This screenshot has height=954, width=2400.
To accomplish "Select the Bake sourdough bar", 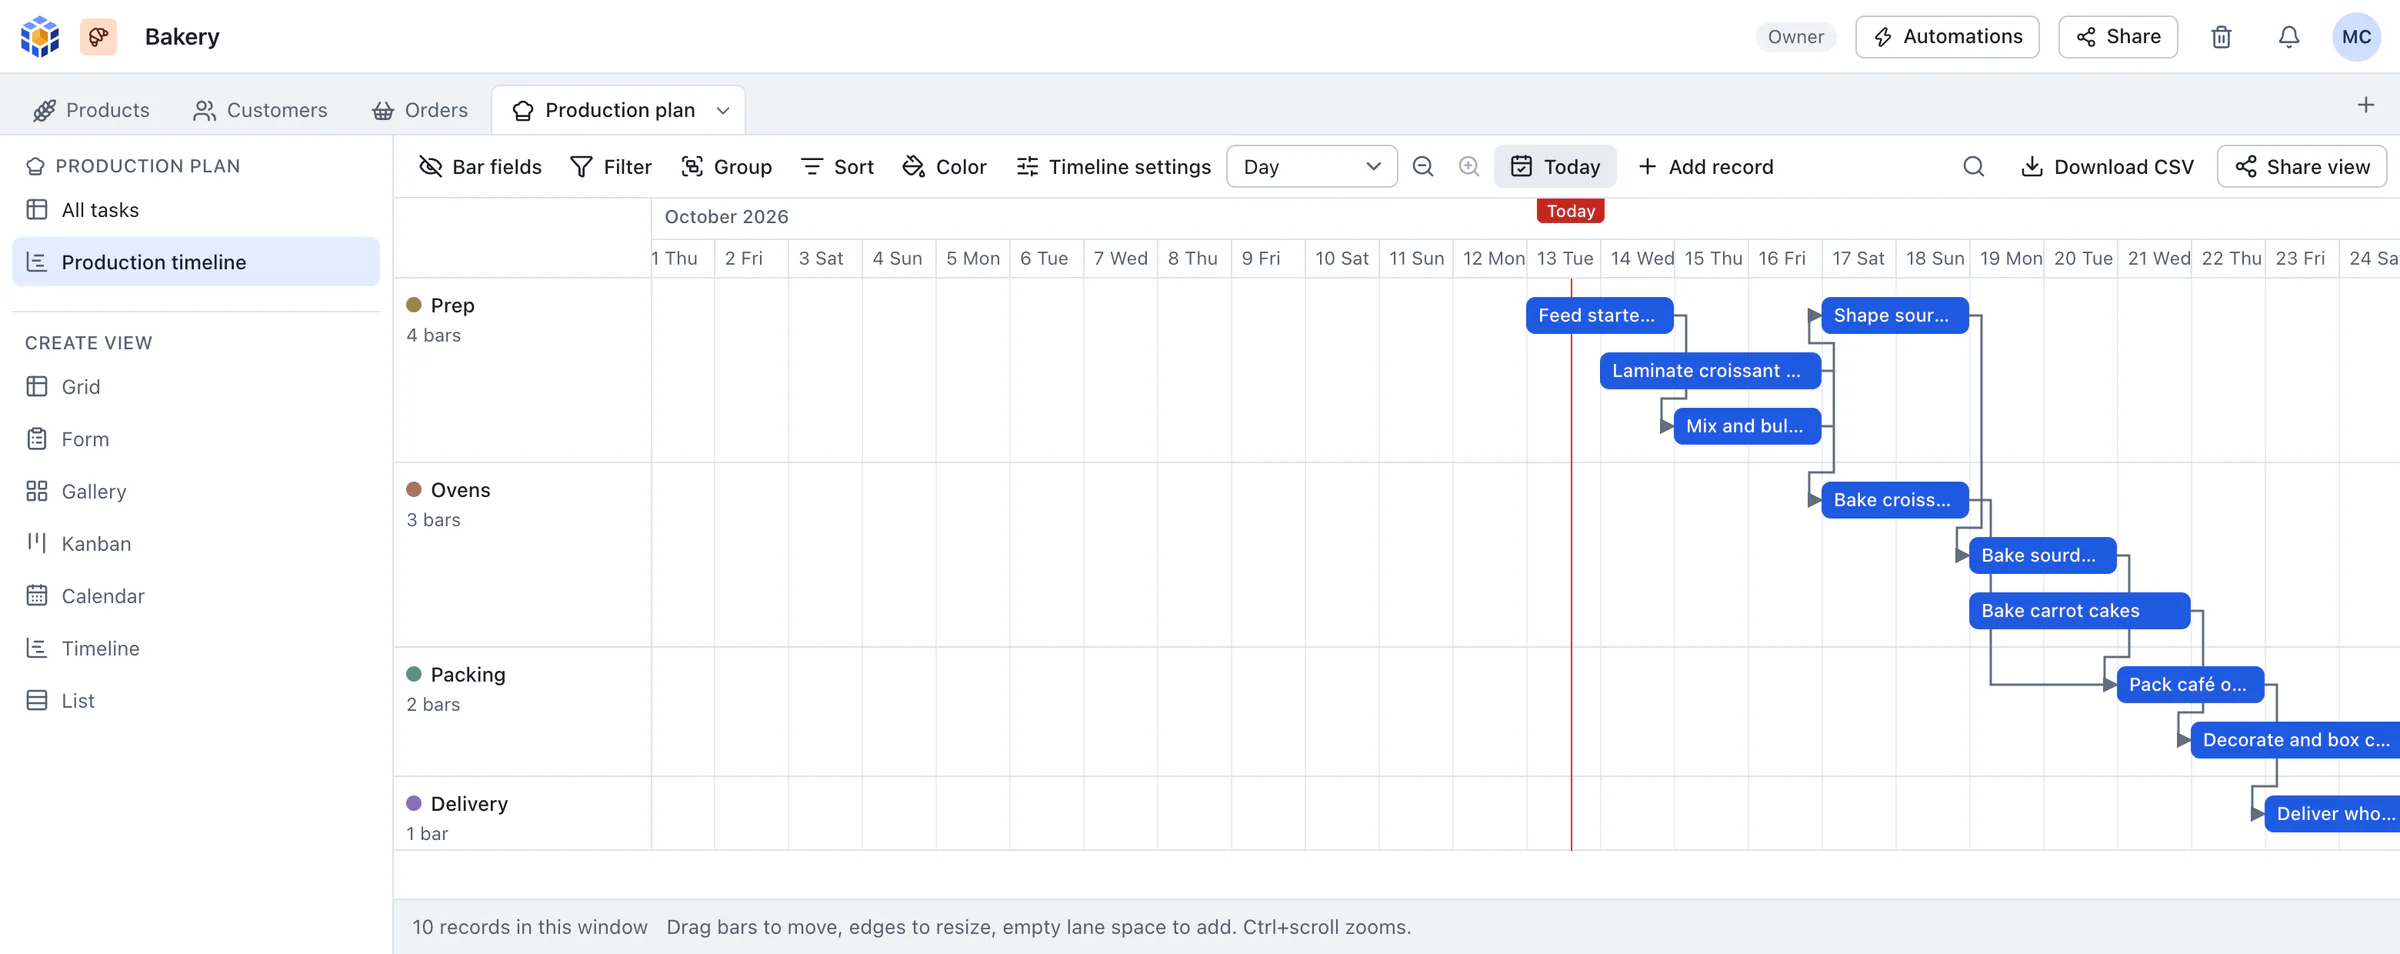I will tap(2043, 556).
